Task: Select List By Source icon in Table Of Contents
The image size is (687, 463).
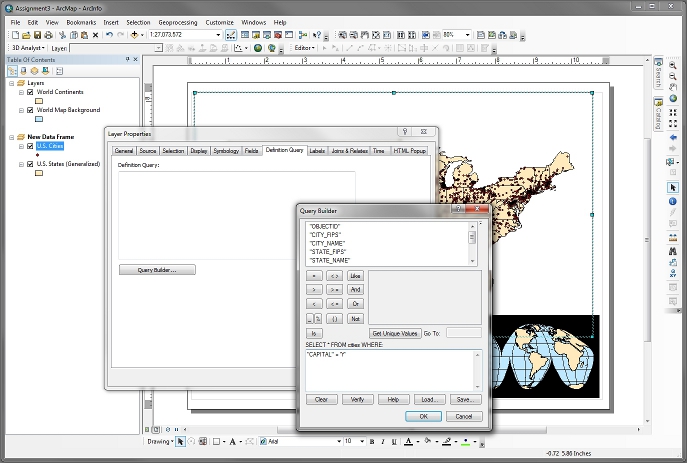Action: [x=23, y=71]
